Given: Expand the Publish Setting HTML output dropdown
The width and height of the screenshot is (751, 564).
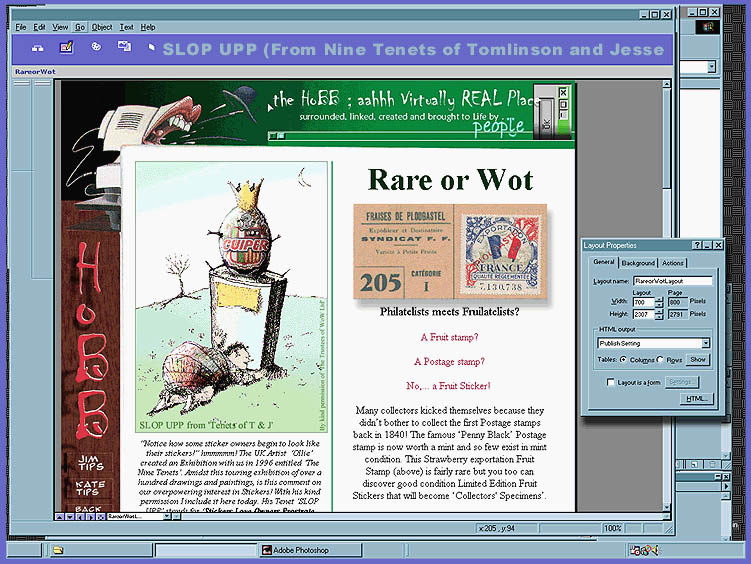Looking at the screenshot, I should 705,343.
